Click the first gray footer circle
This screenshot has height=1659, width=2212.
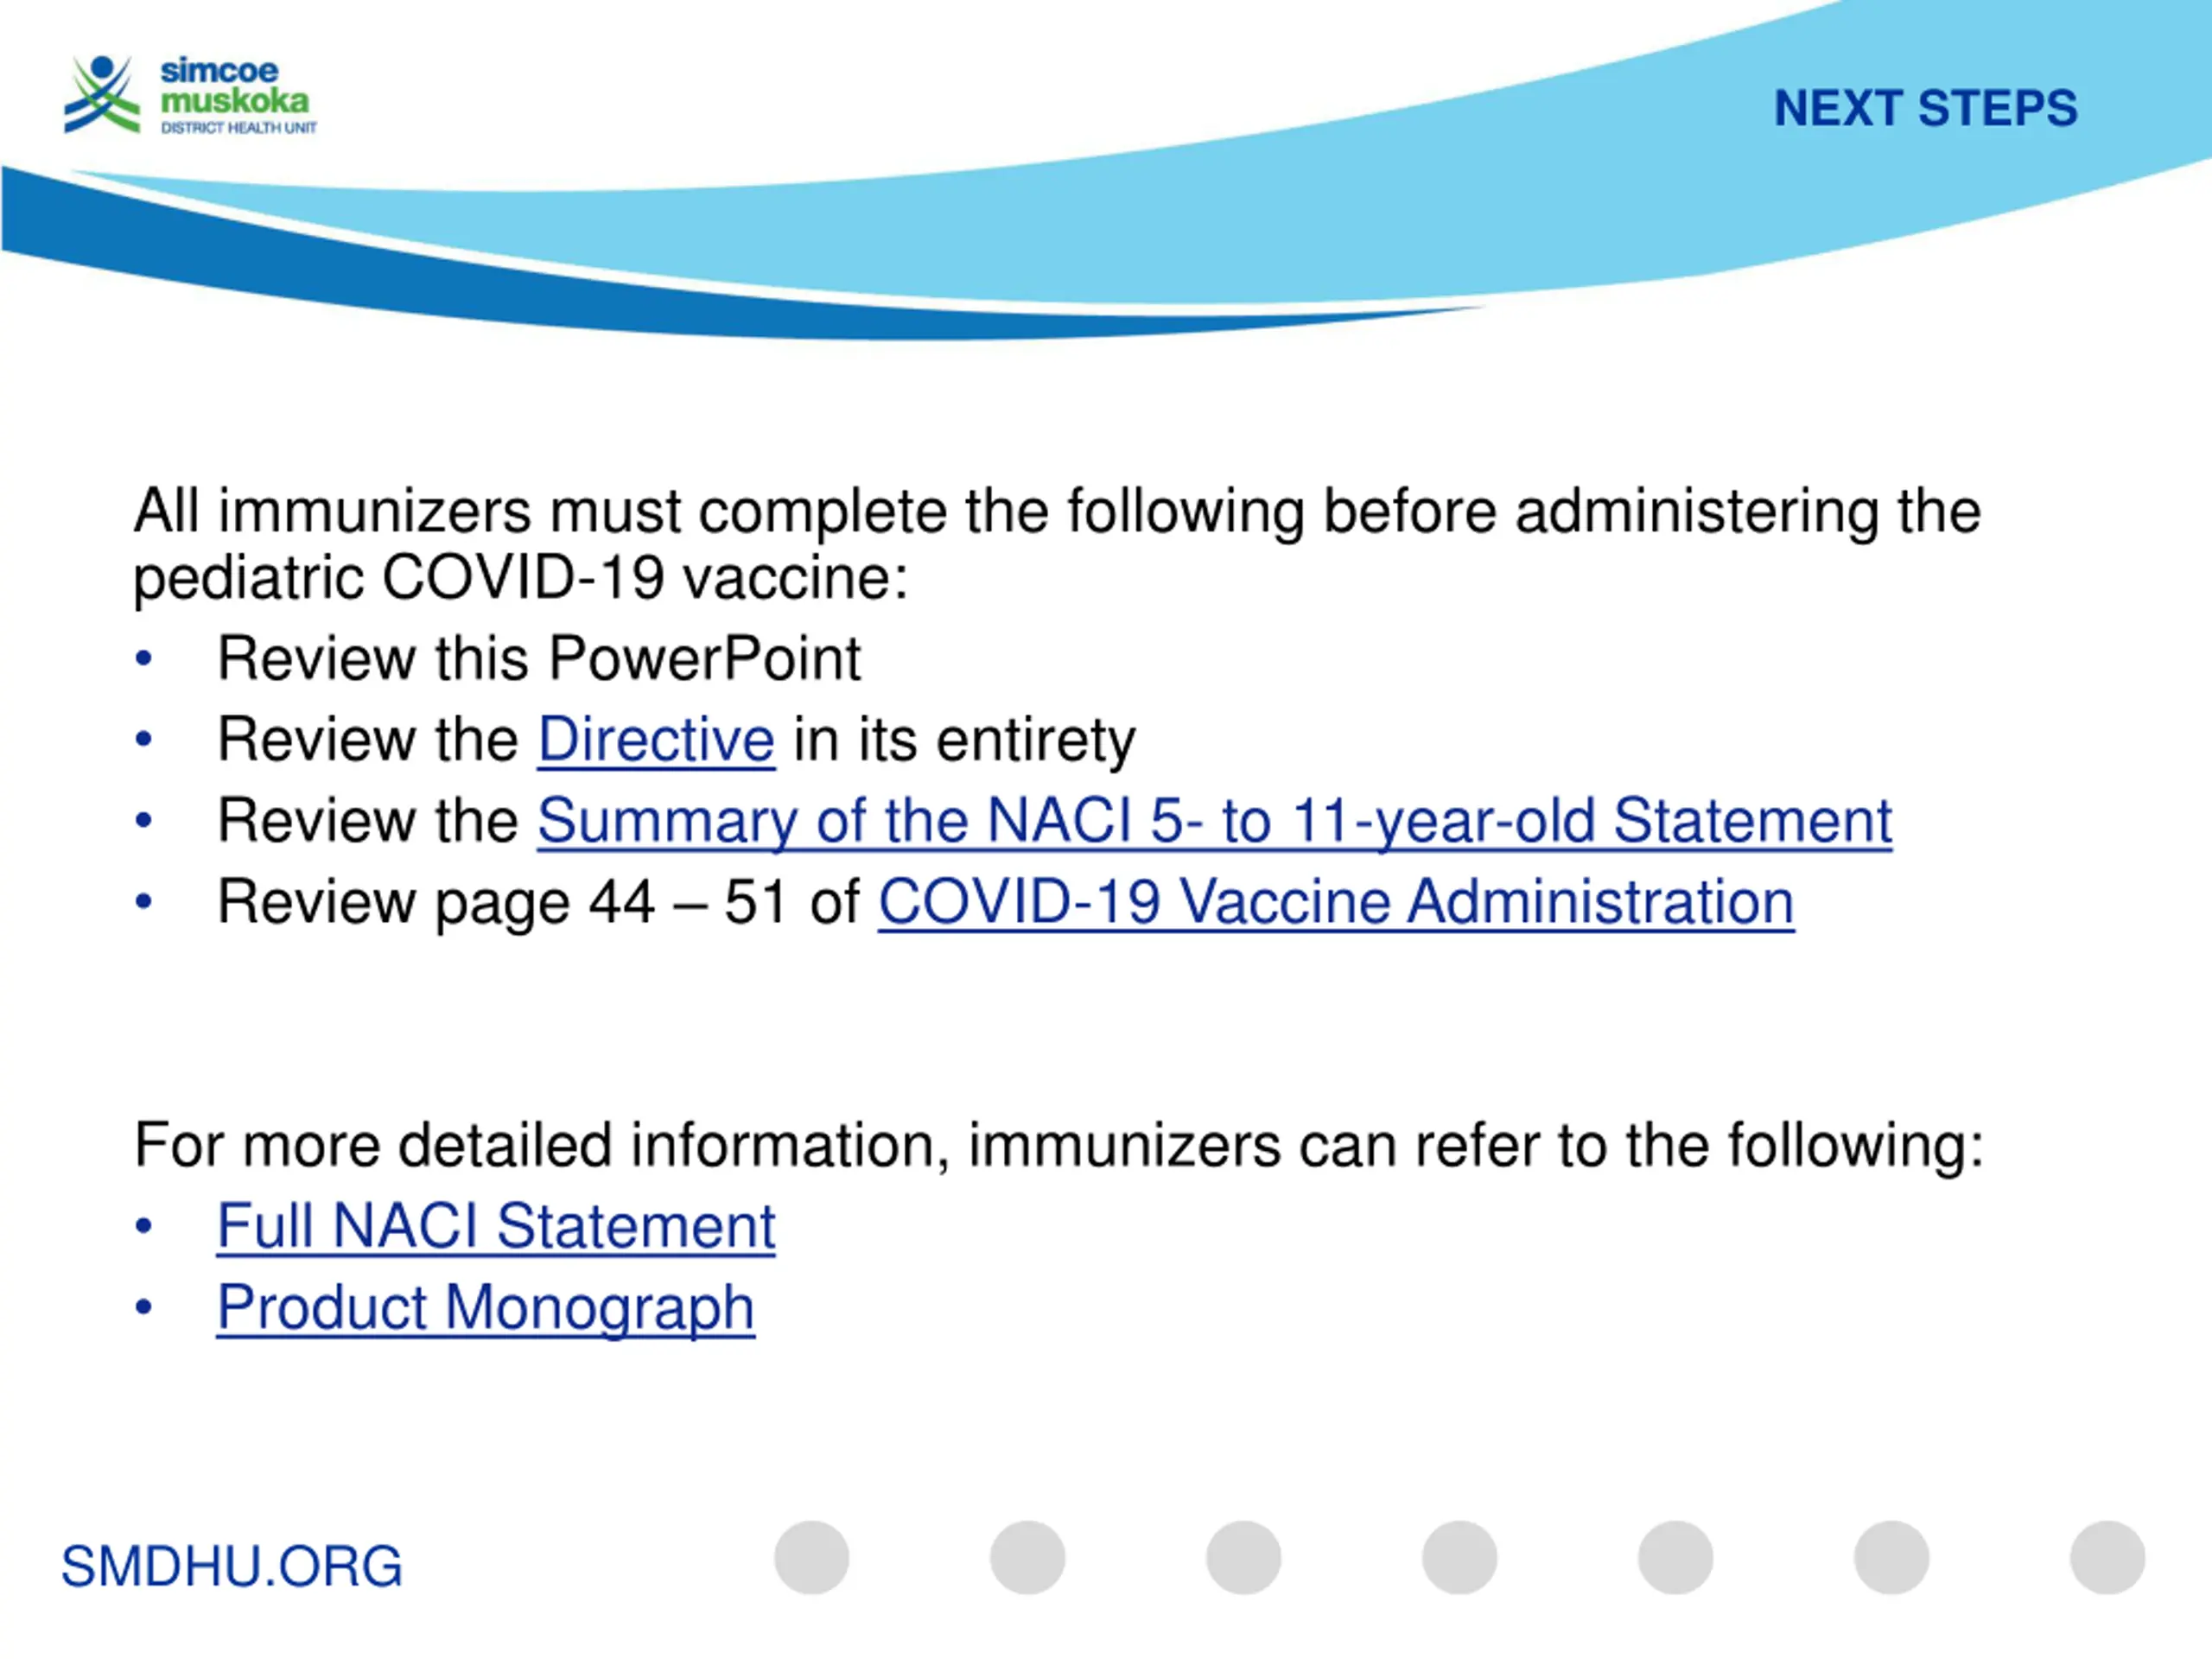coord(811,1557)
